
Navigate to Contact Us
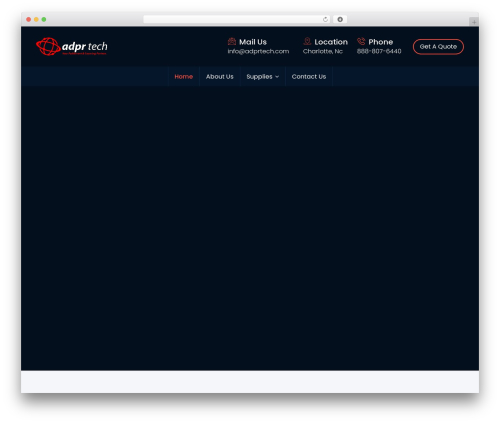tap(309, 77)
